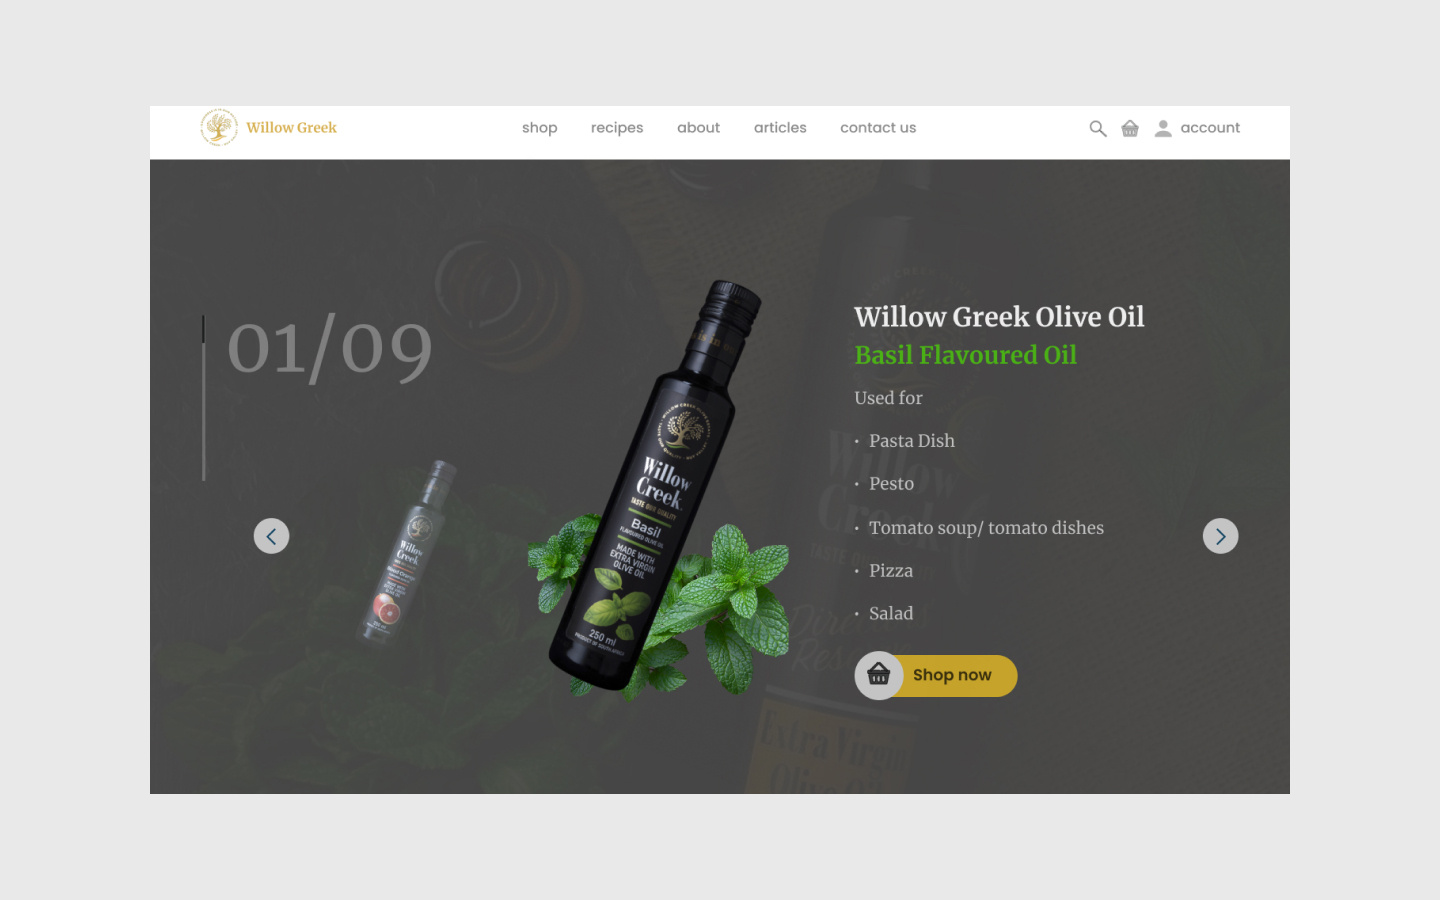Click the account text link

(x=1210, y=128)
